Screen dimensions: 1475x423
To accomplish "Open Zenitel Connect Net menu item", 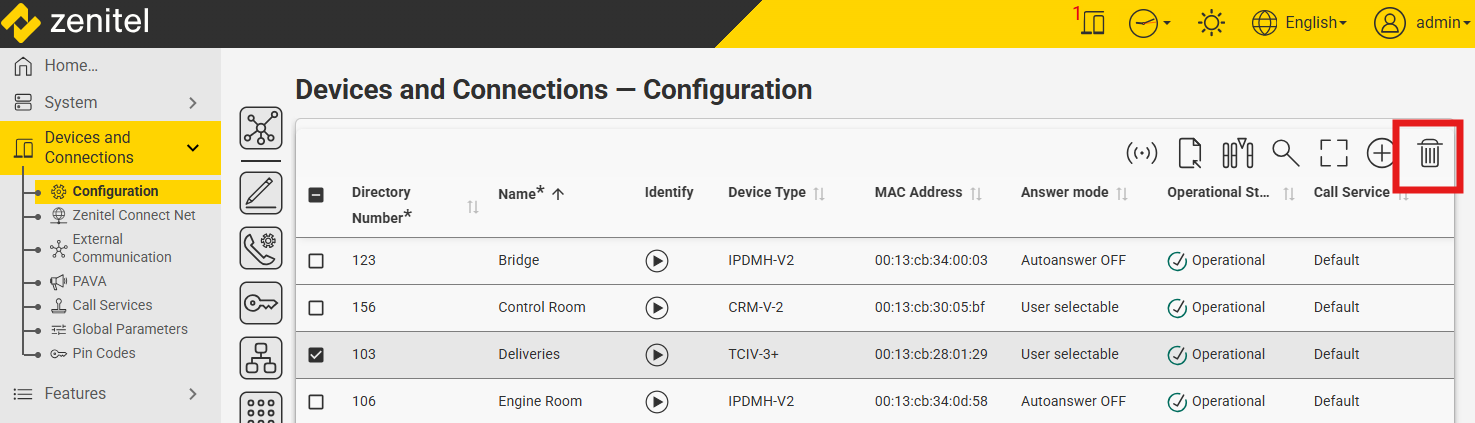I will pos(134,215).
